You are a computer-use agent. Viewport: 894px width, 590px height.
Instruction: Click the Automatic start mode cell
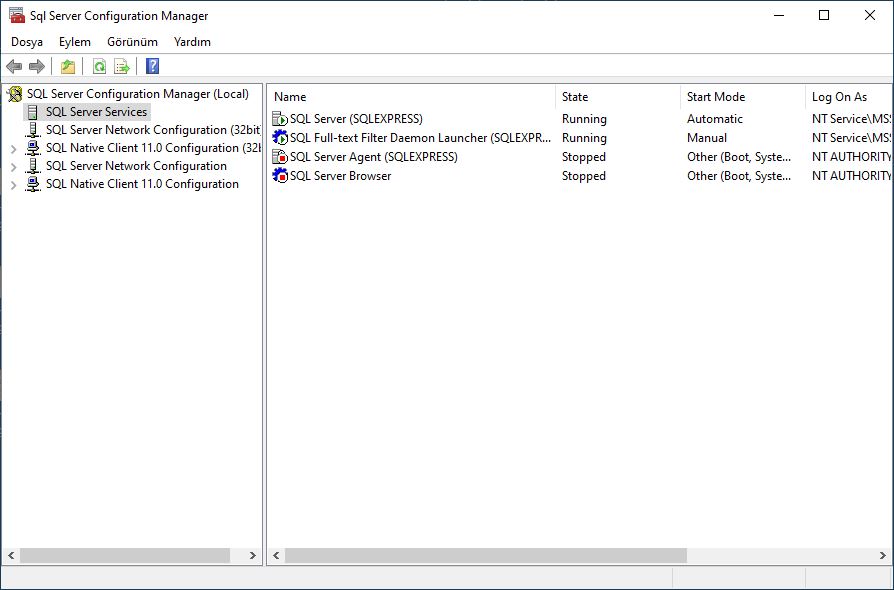tap(714, 119)
